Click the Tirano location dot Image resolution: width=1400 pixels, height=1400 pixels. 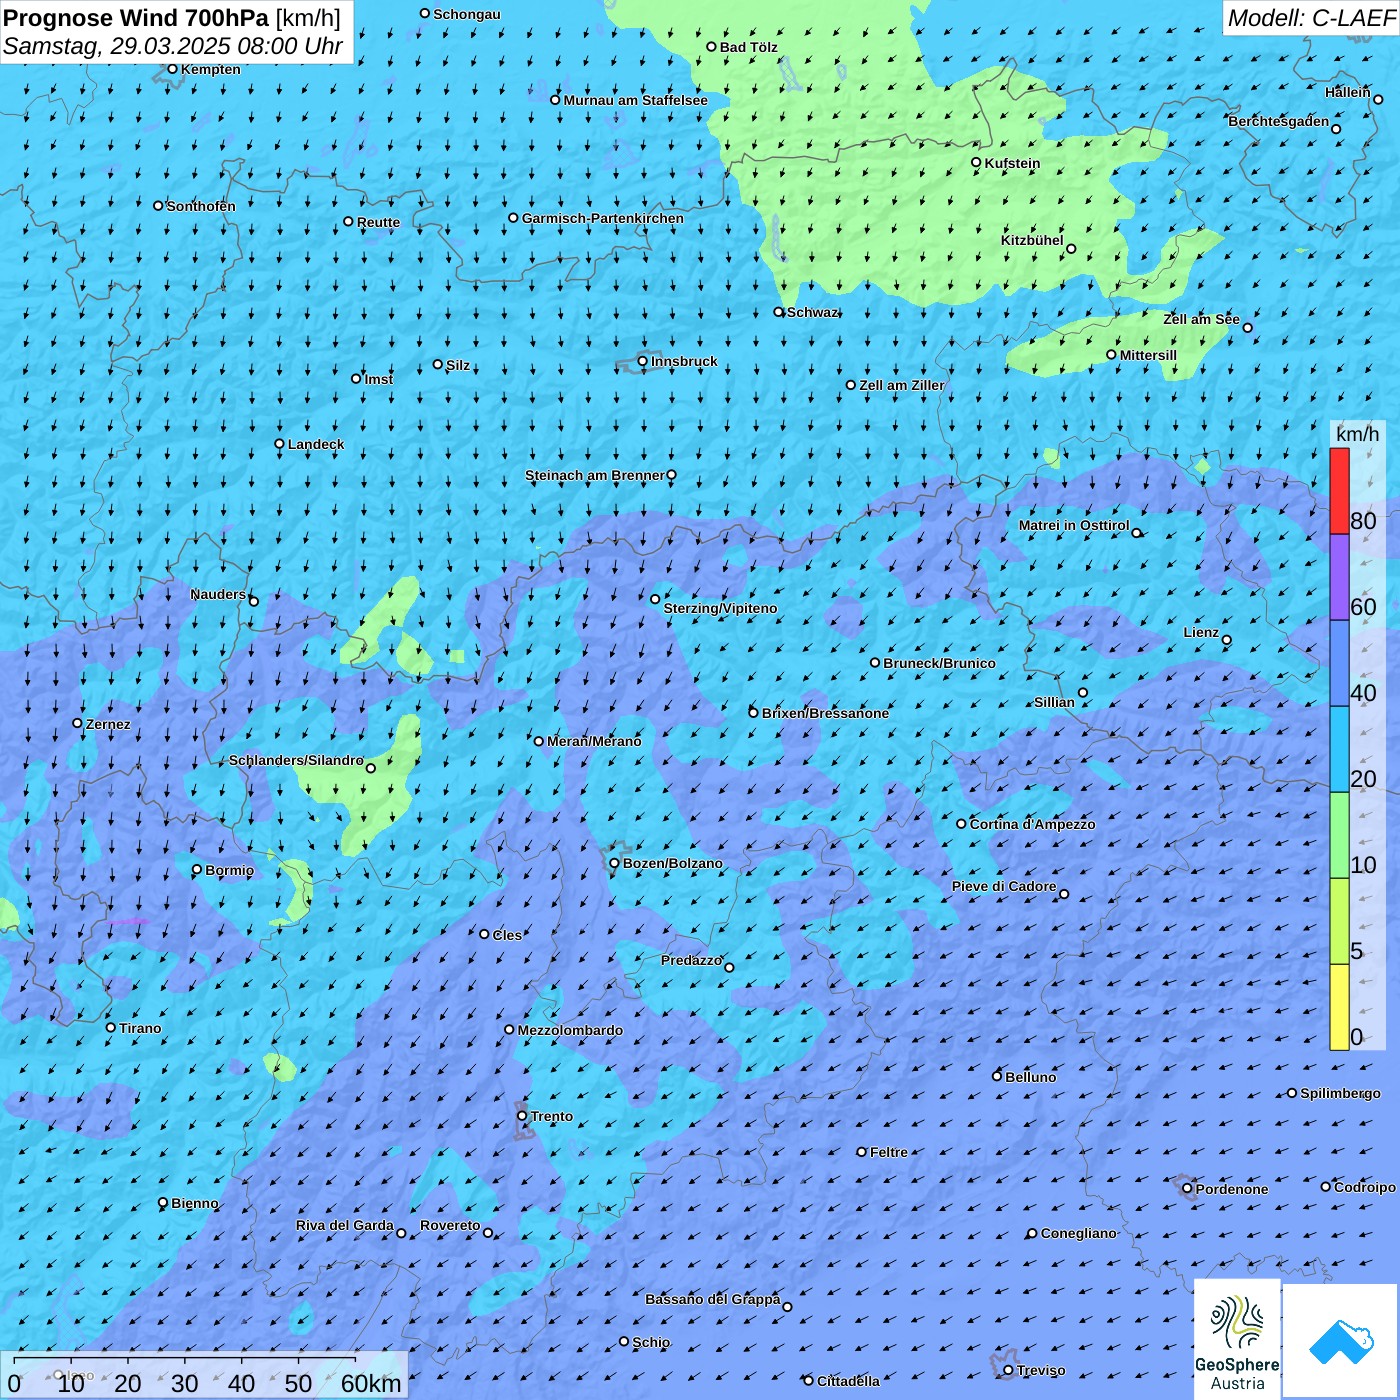pyautogui.click(x=111, y=1027)
